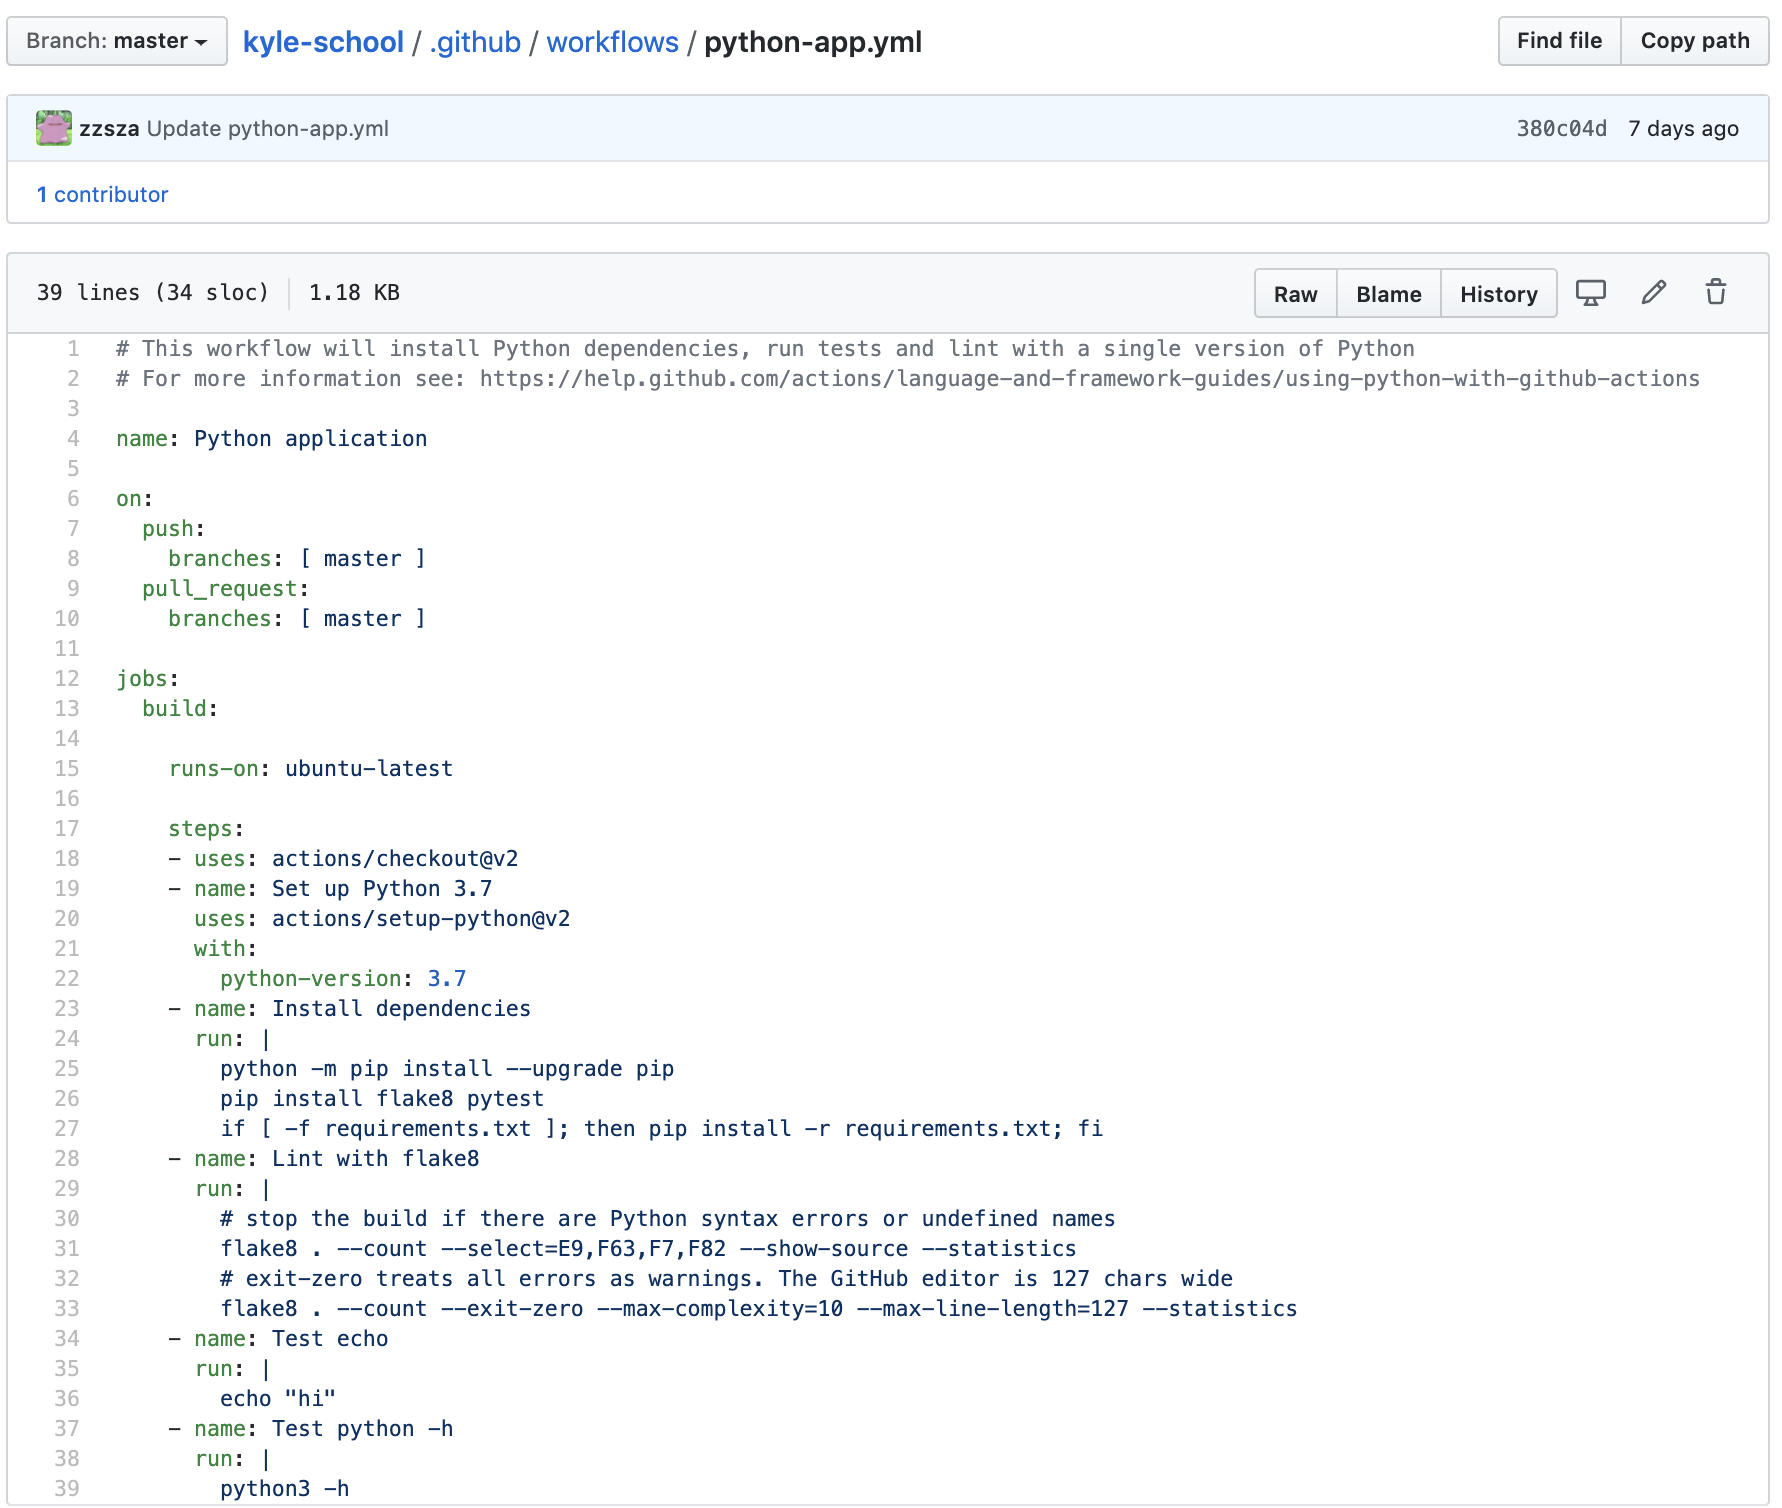The image size is (1782, 1508).
Task: Click the pencil edit file icon
Action: point(1653,293)
